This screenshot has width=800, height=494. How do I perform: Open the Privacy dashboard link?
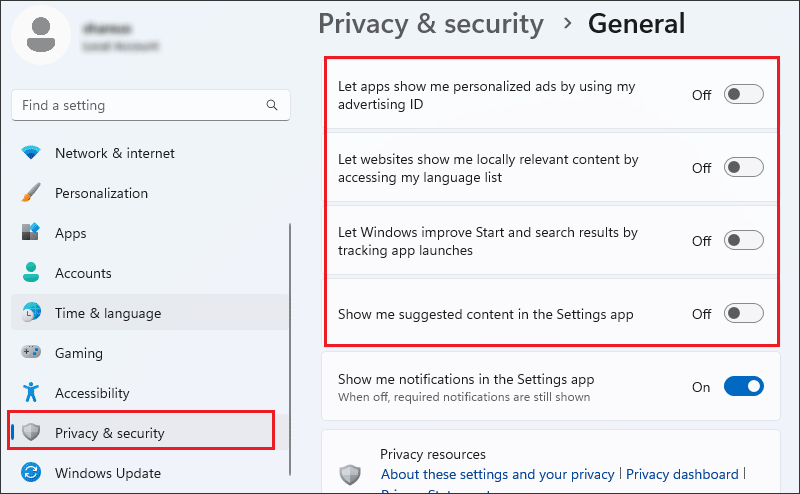pos(682,474)
